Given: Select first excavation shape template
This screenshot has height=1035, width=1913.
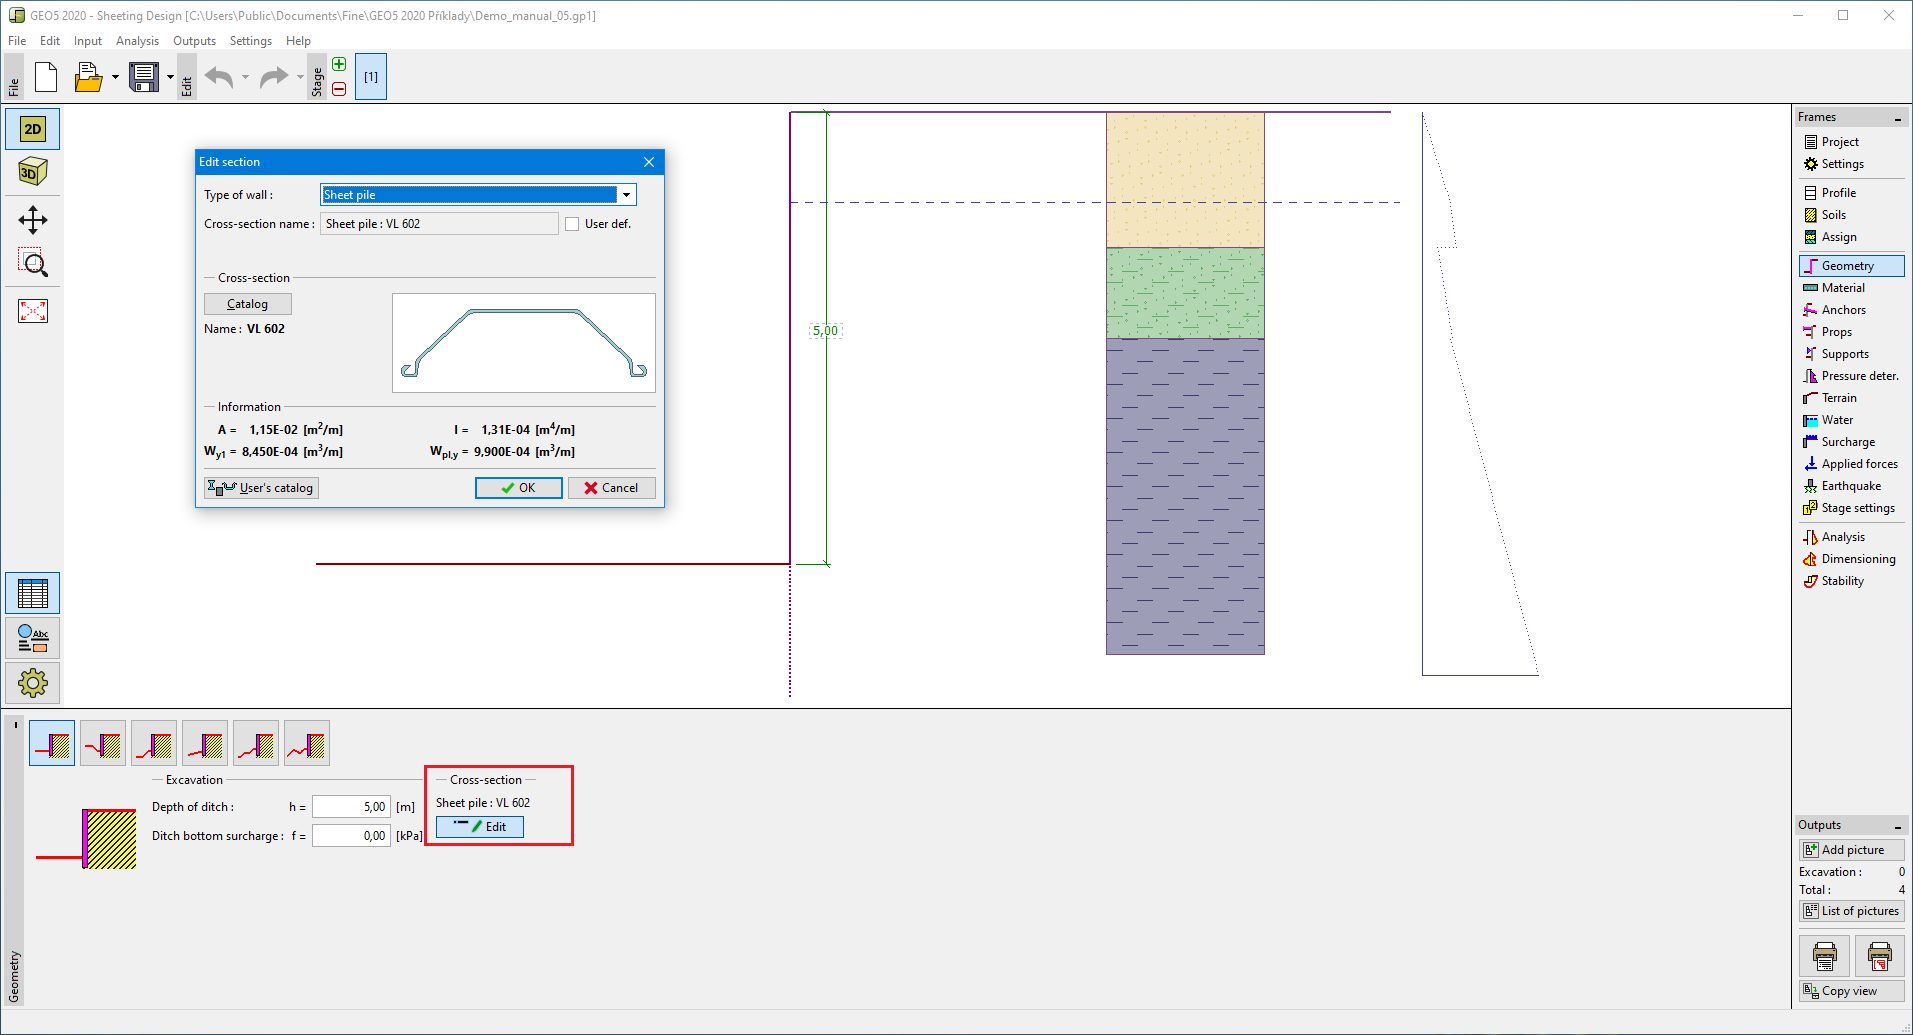Looking at the screenshot, I should (52, 743).
